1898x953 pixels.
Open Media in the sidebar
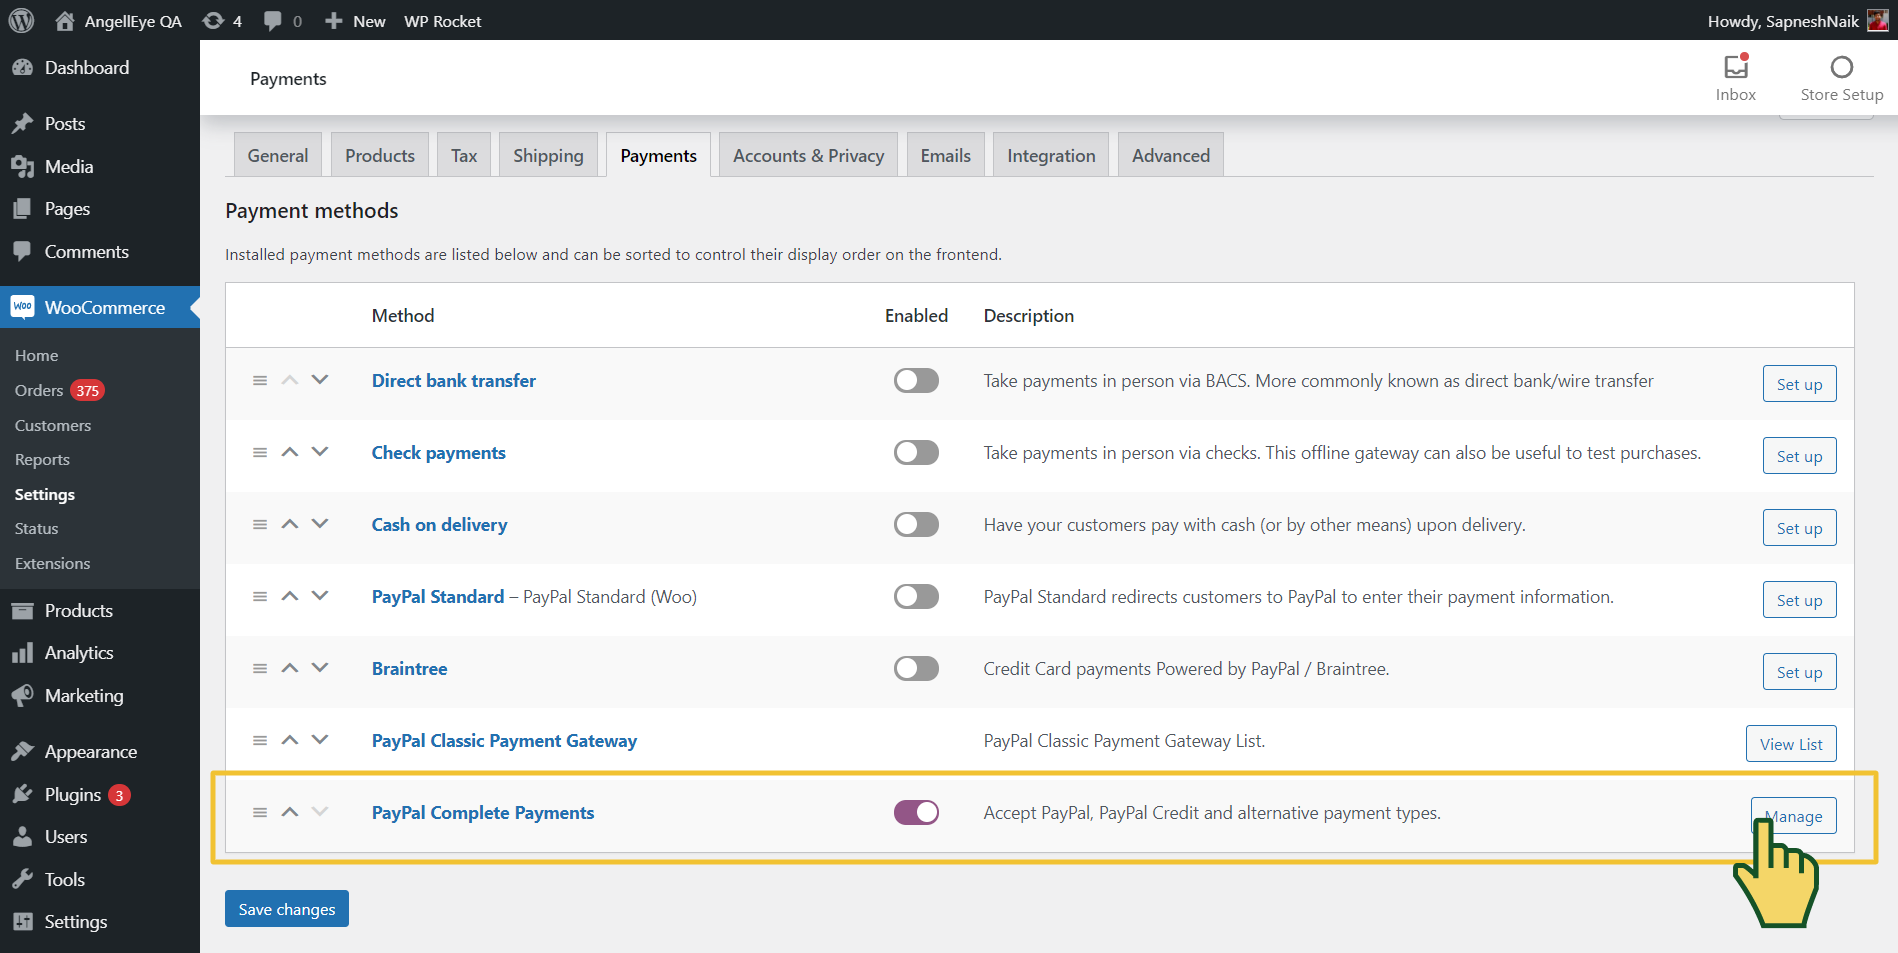(x=100, y=167)
